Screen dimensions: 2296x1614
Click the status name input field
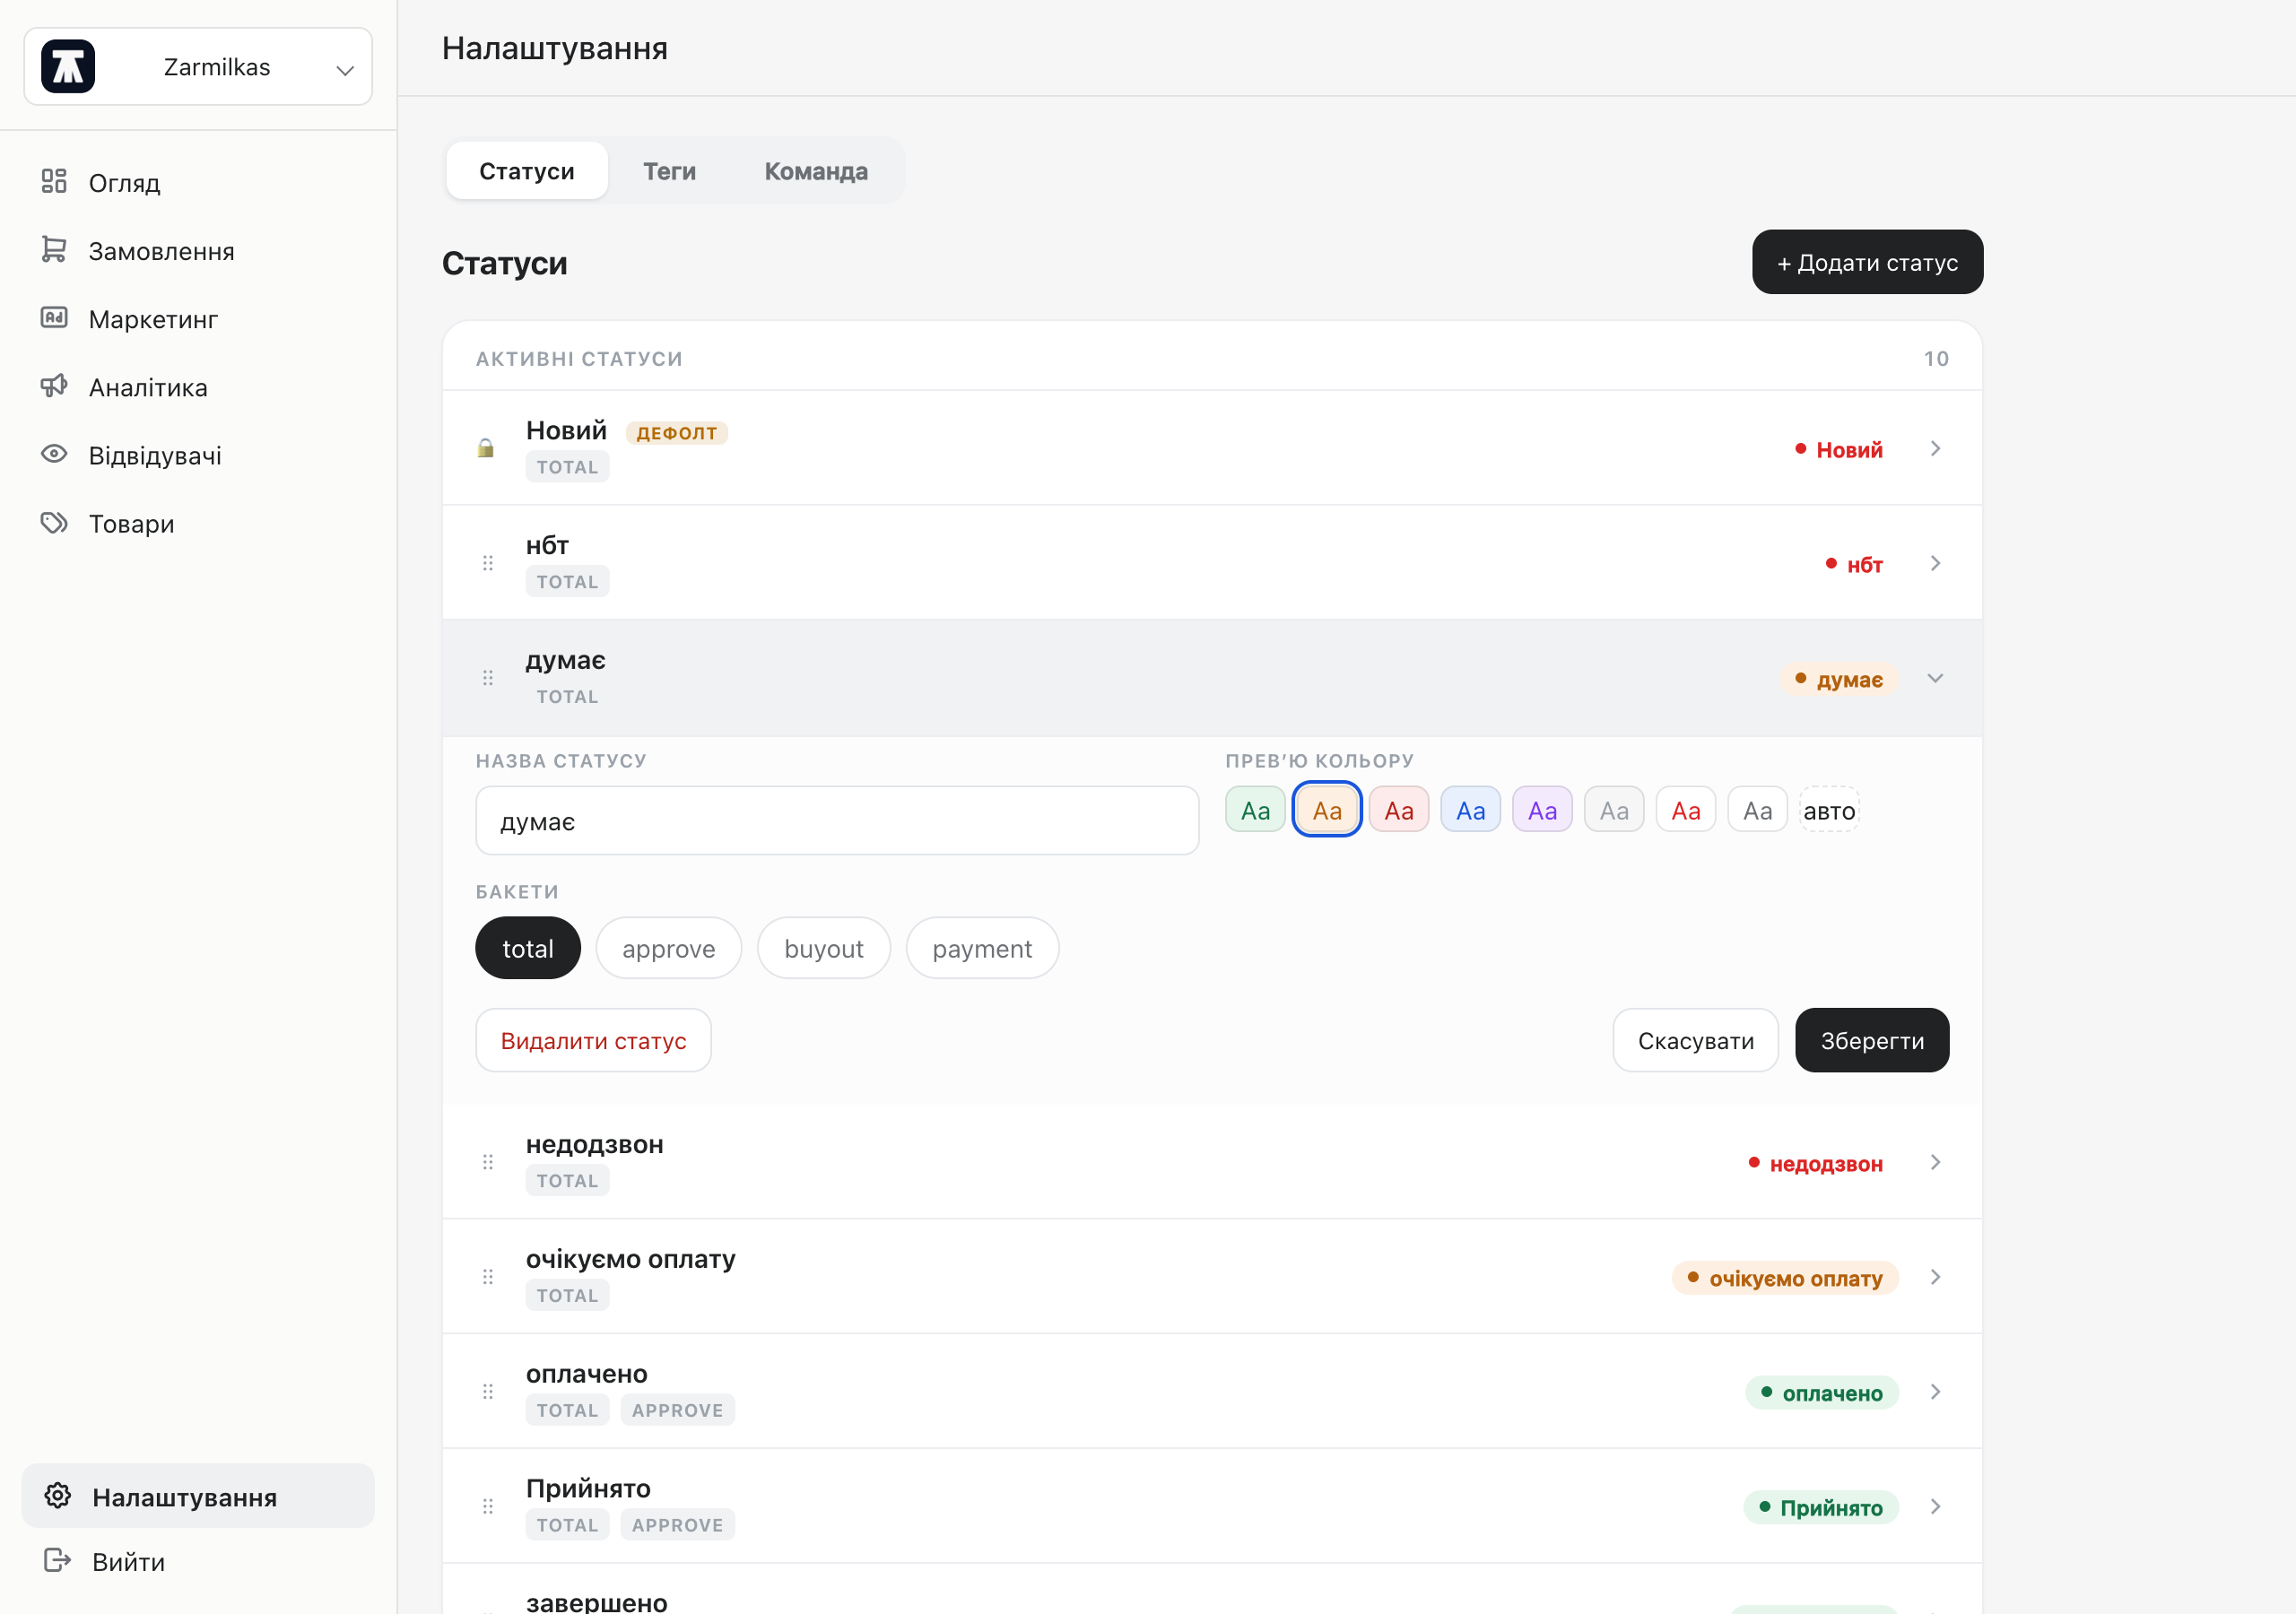pos(837,821)
